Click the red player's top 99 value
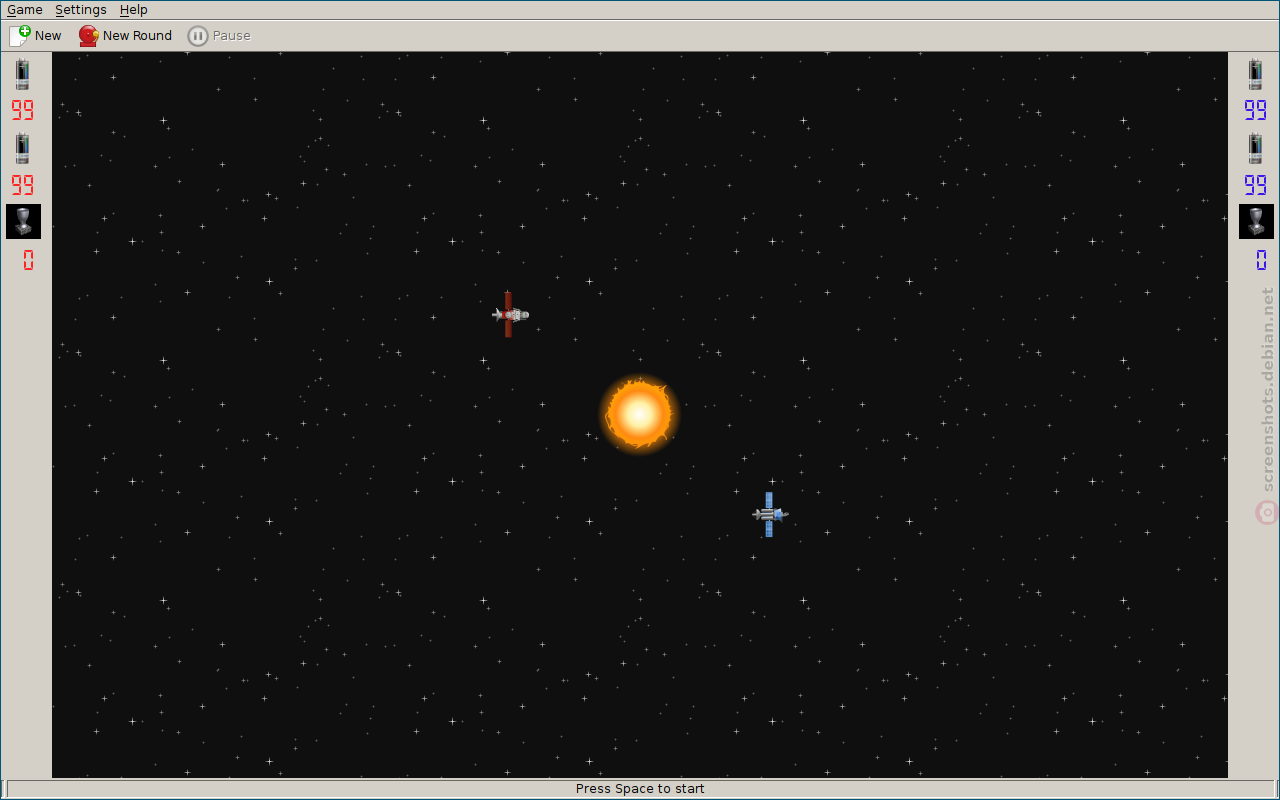The width and height of the screenshot is (1280, 800). pyautogui.click(x=23, y=110)
